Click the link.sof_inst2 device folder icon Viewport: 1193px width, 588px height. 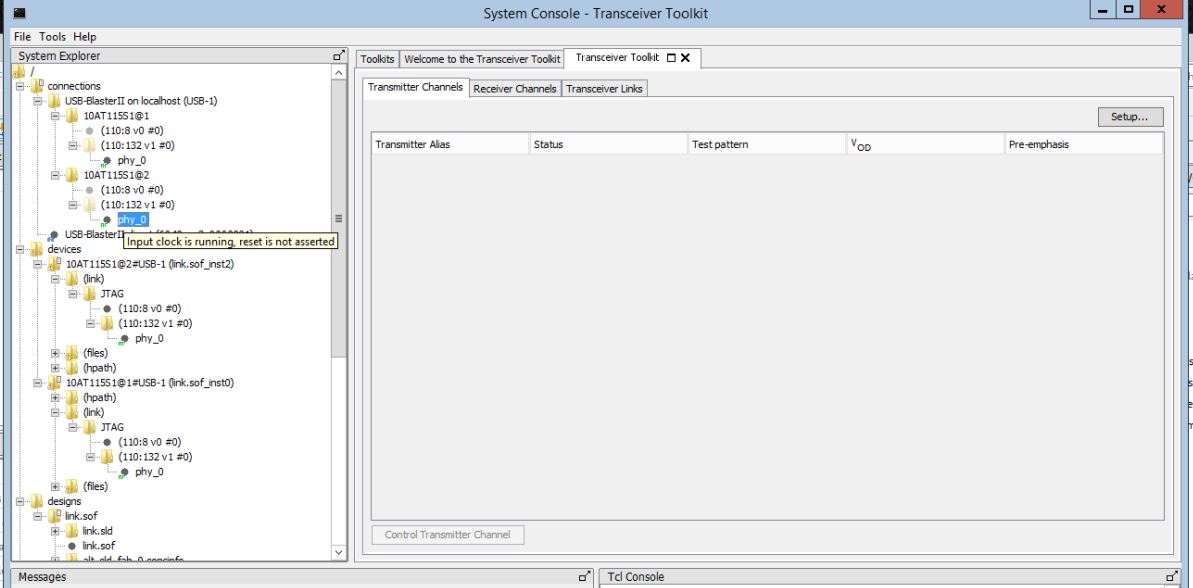[x=55, y=264]
